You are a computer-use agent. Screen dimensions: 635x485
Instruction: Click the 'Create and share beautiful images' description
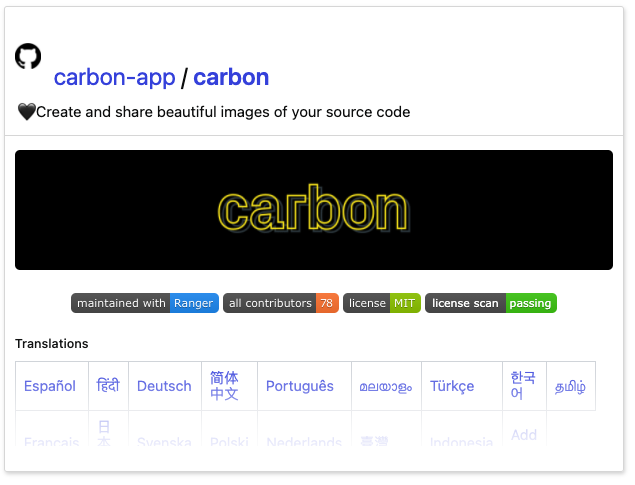(x=223, y=112)
